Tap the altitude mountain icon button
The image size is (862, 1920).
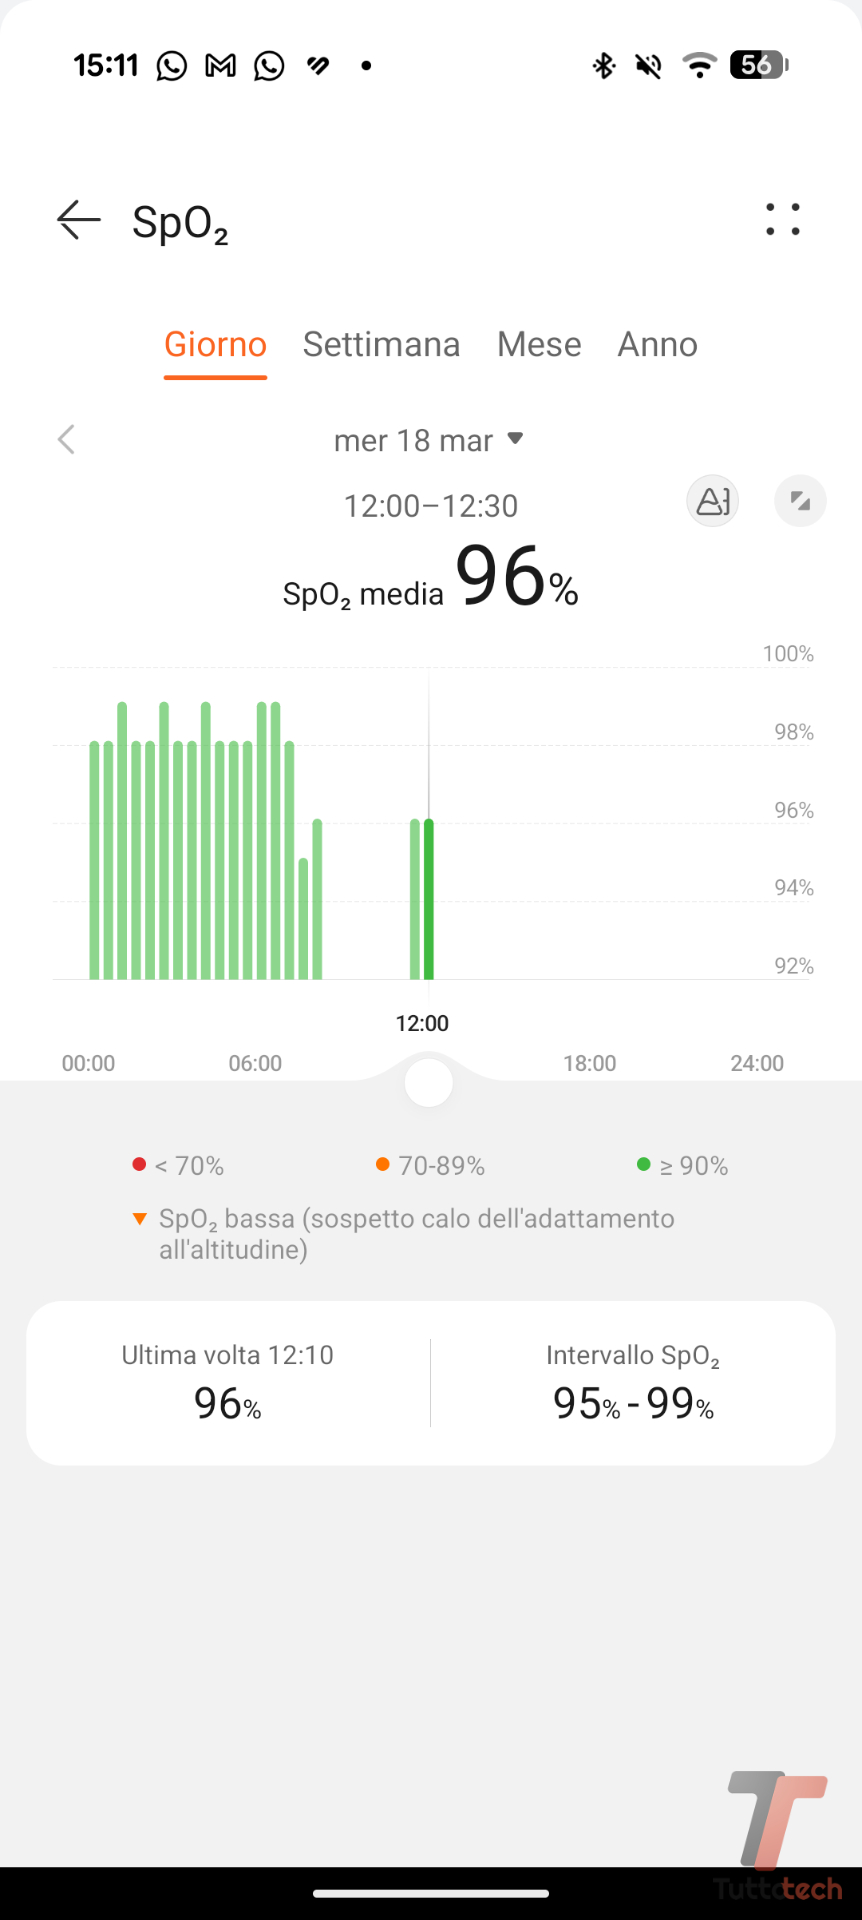[712, 501]
